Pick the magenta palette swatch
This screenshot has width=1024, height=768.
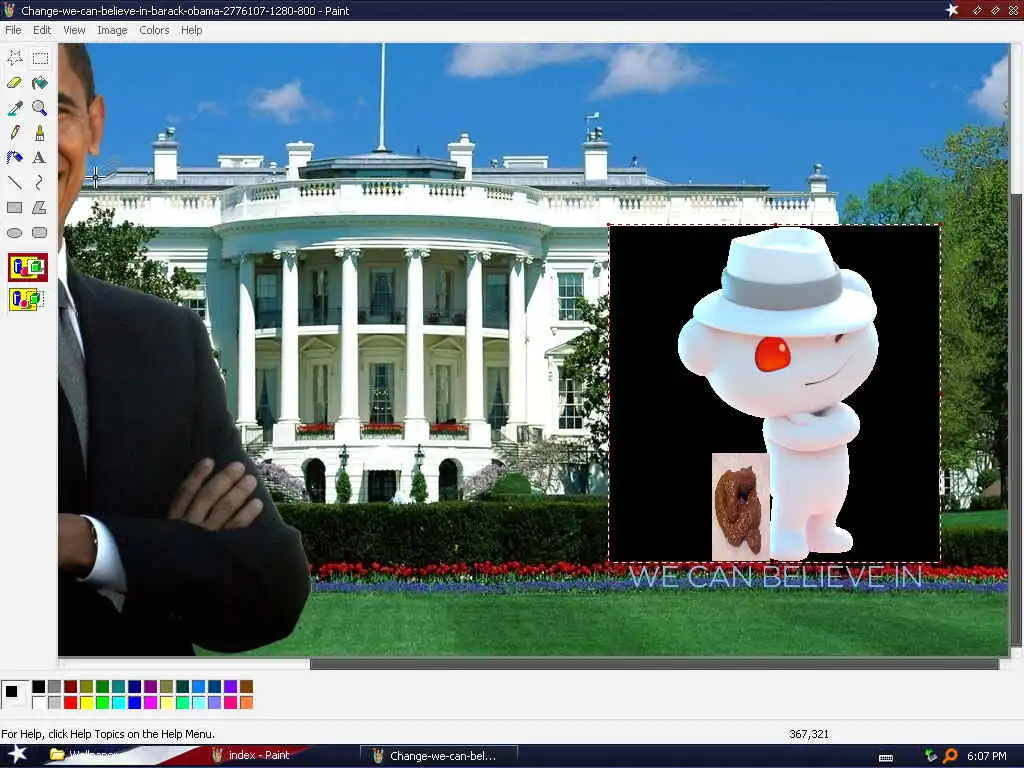tap(150, 703)
